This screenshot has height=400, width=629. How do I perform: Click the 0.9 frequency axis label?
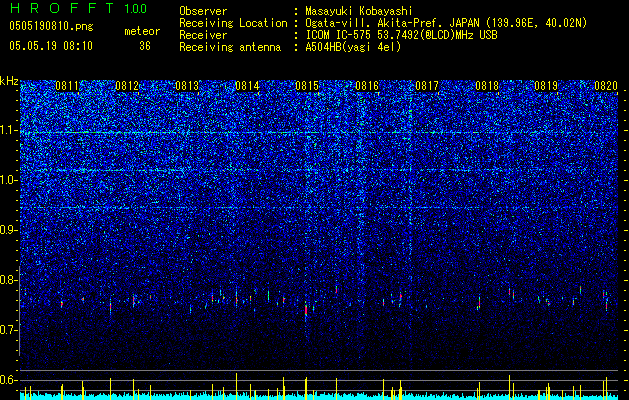(9, 230)
